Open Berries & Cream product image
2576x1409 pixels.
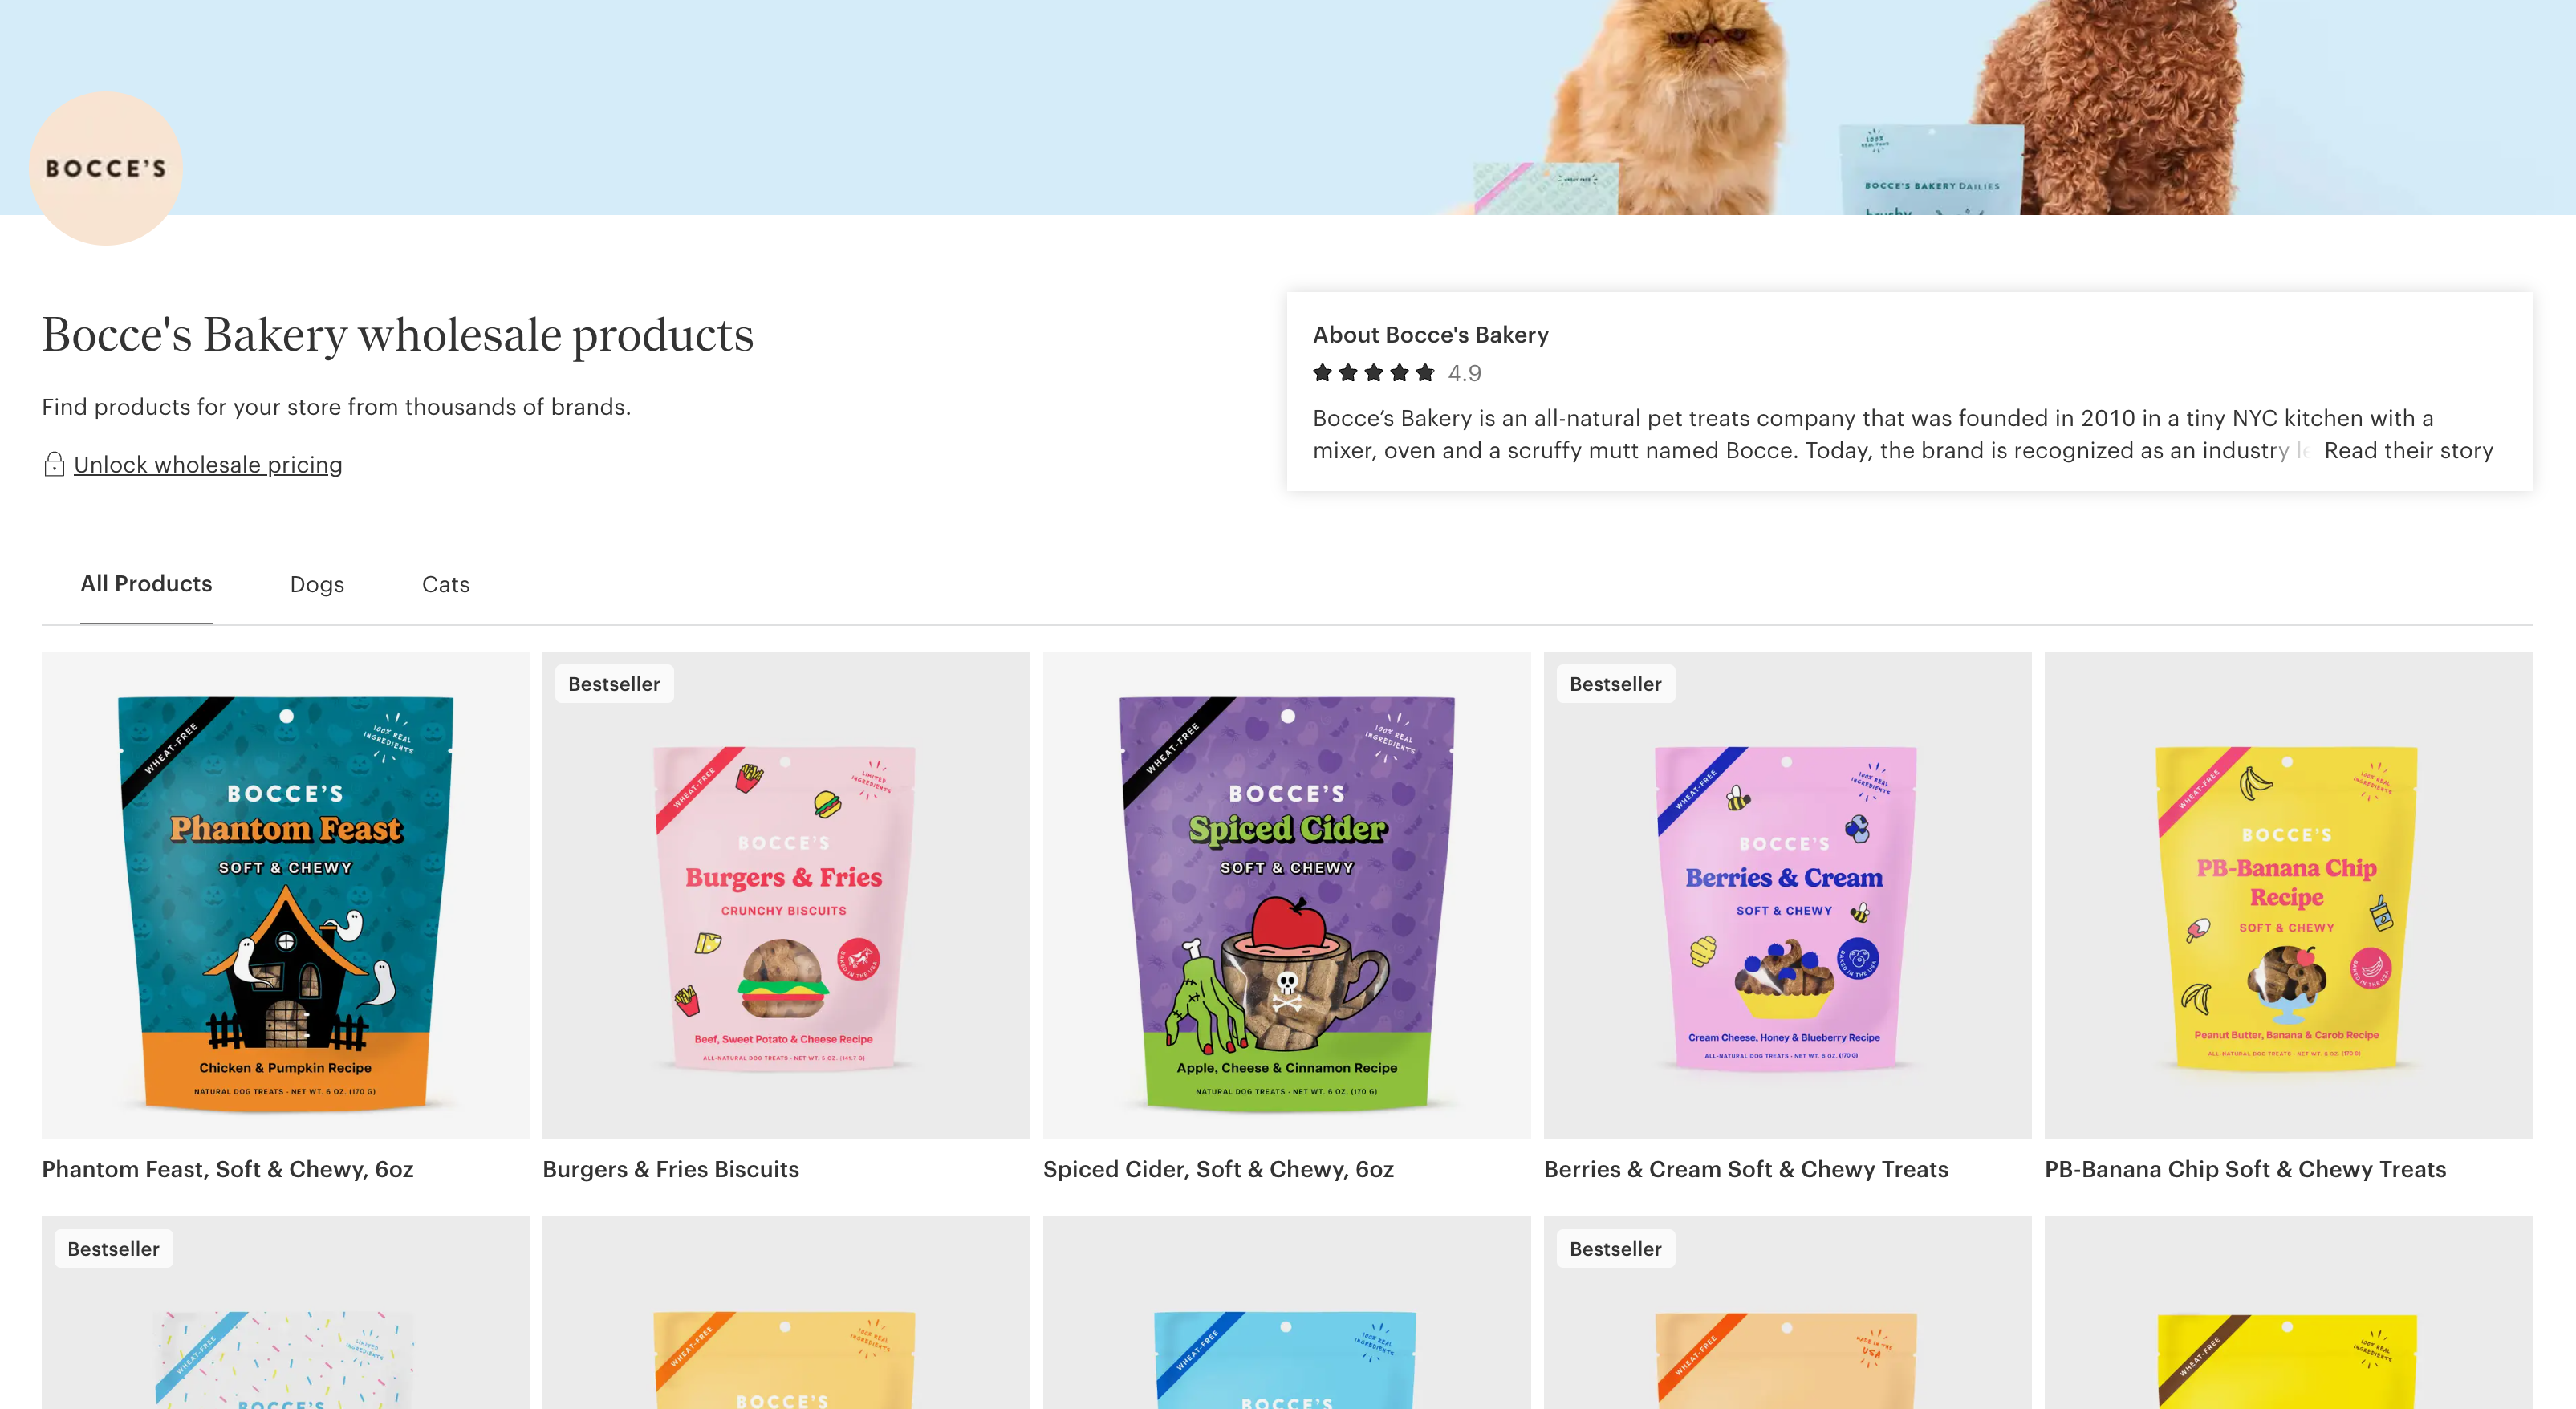point(1787,895)
